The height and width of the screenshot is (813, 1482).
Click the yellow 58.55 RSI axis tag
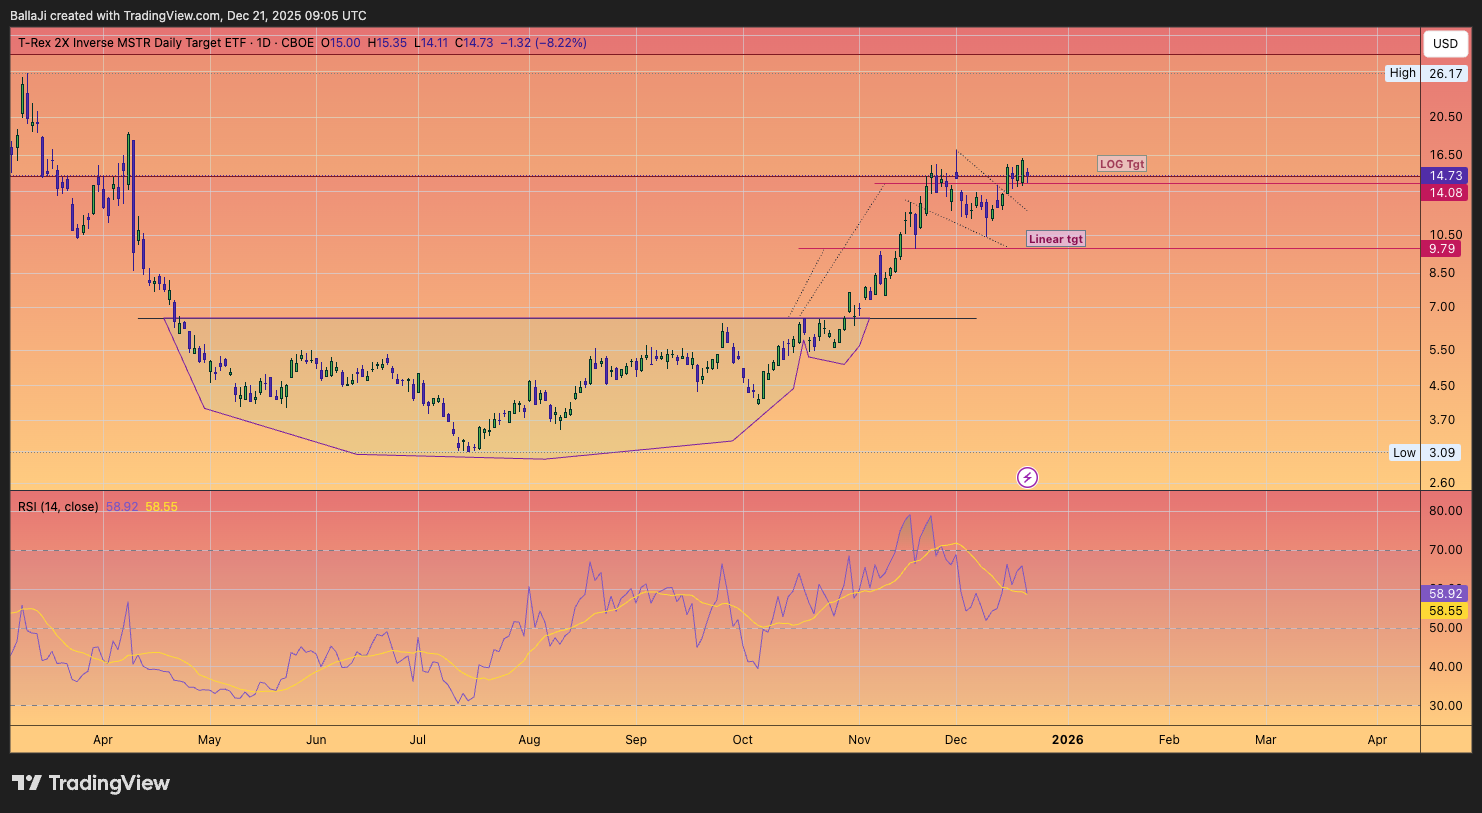tap(1446, 610)
